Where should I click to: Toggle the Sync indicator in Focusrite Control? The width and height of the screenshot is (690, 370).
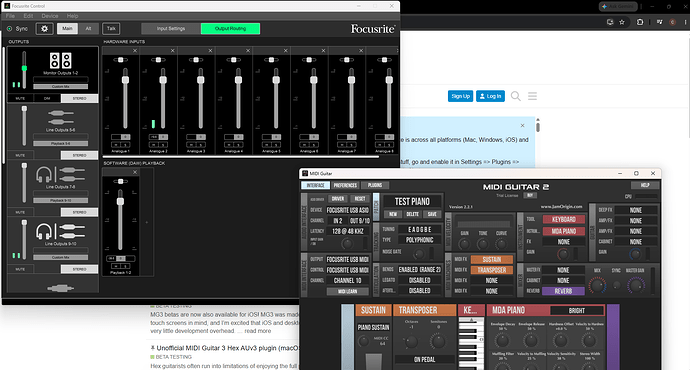tap(10, 29)
